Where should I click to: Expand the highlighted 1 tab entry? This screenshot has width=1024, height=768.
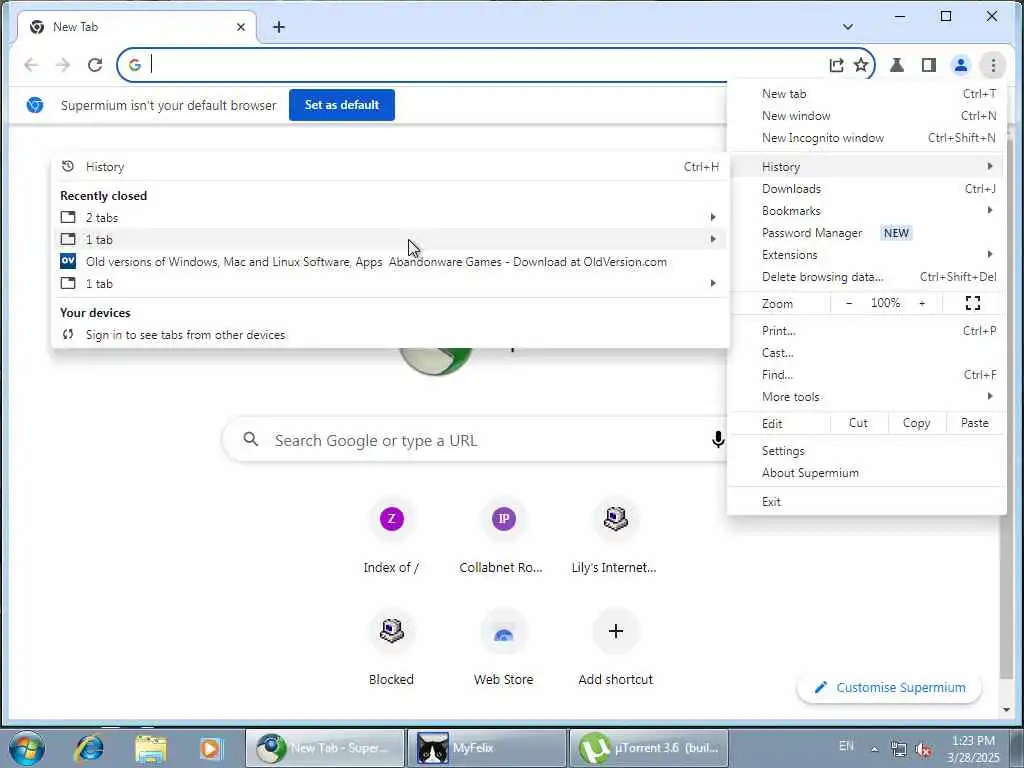coord(390,240)
